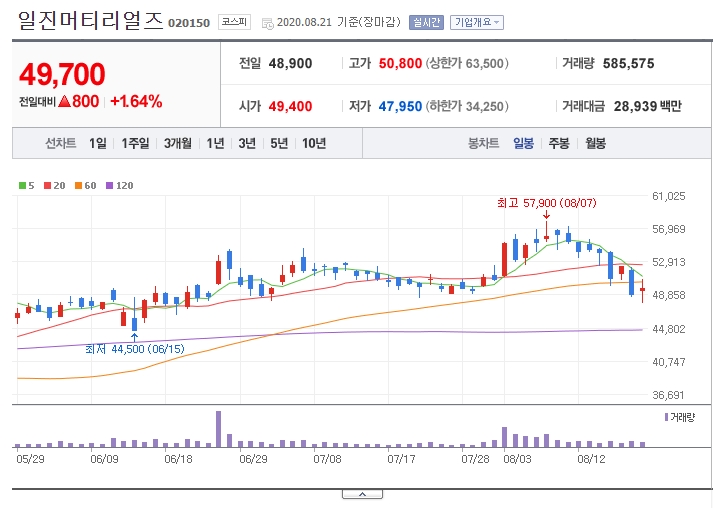Click the 최고 57,900 (08/07) marker

547,203
